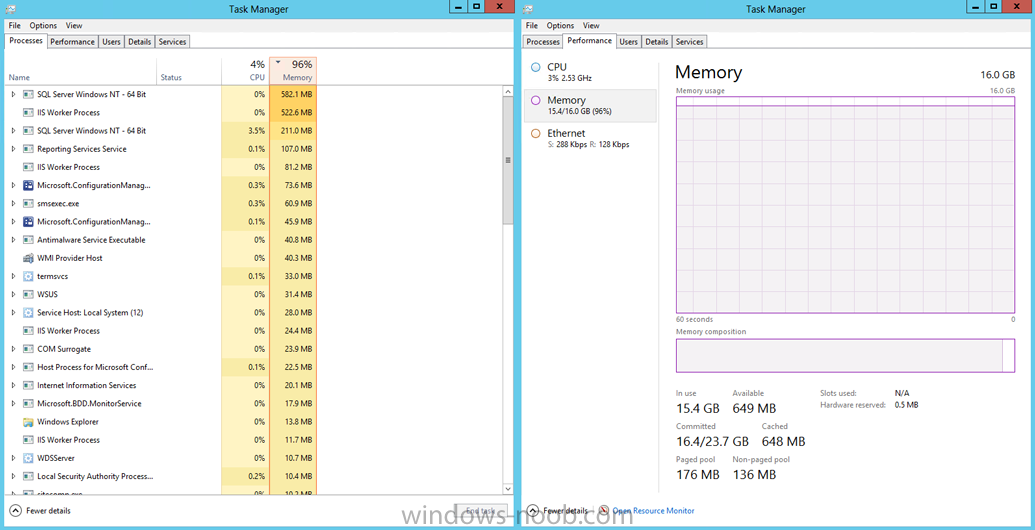Screen dimensions: 1035x530
Task: Click the WMI Provider Host icon
Action: (28, 258)
